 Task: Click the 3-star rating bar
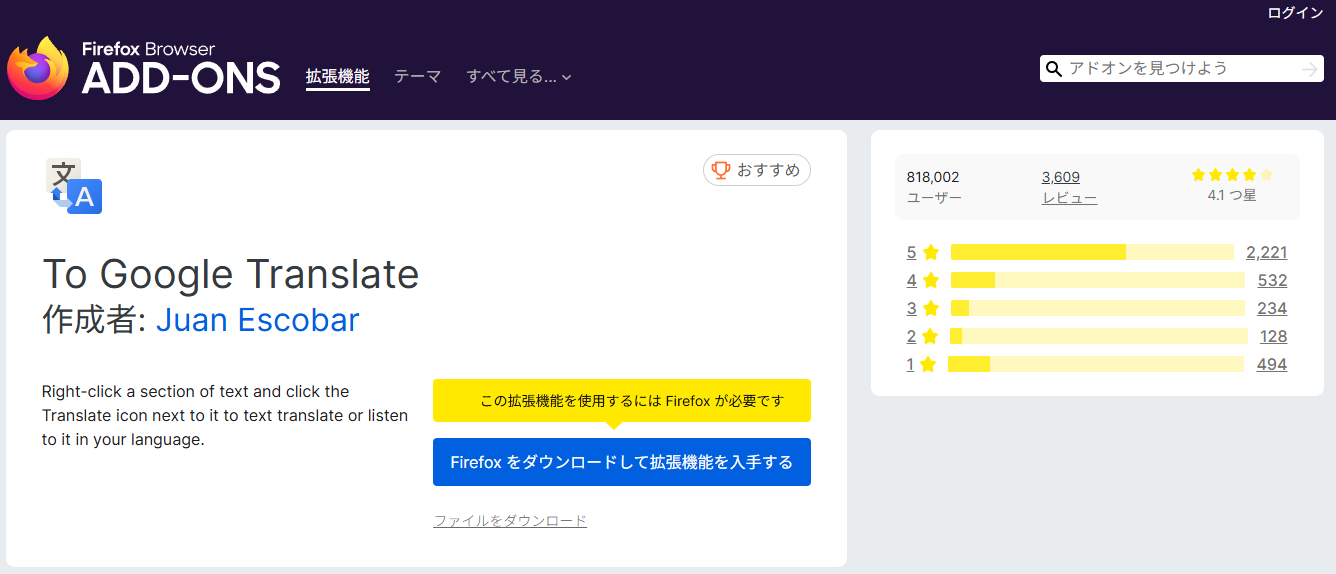(x=1098, y=308)
